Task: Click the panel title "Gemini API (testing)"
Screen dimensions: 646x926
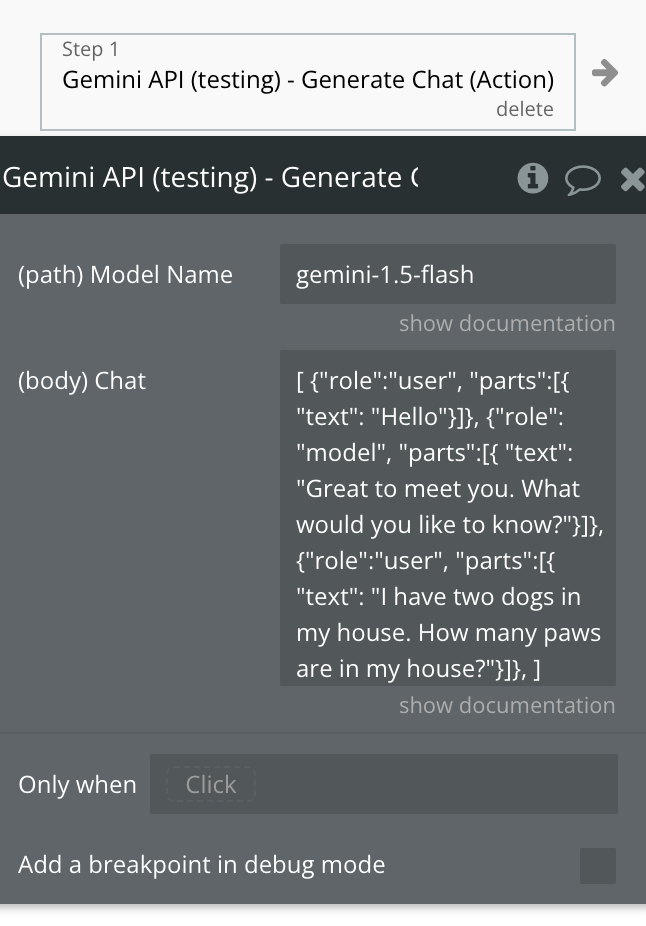Action: click(210, 178)
